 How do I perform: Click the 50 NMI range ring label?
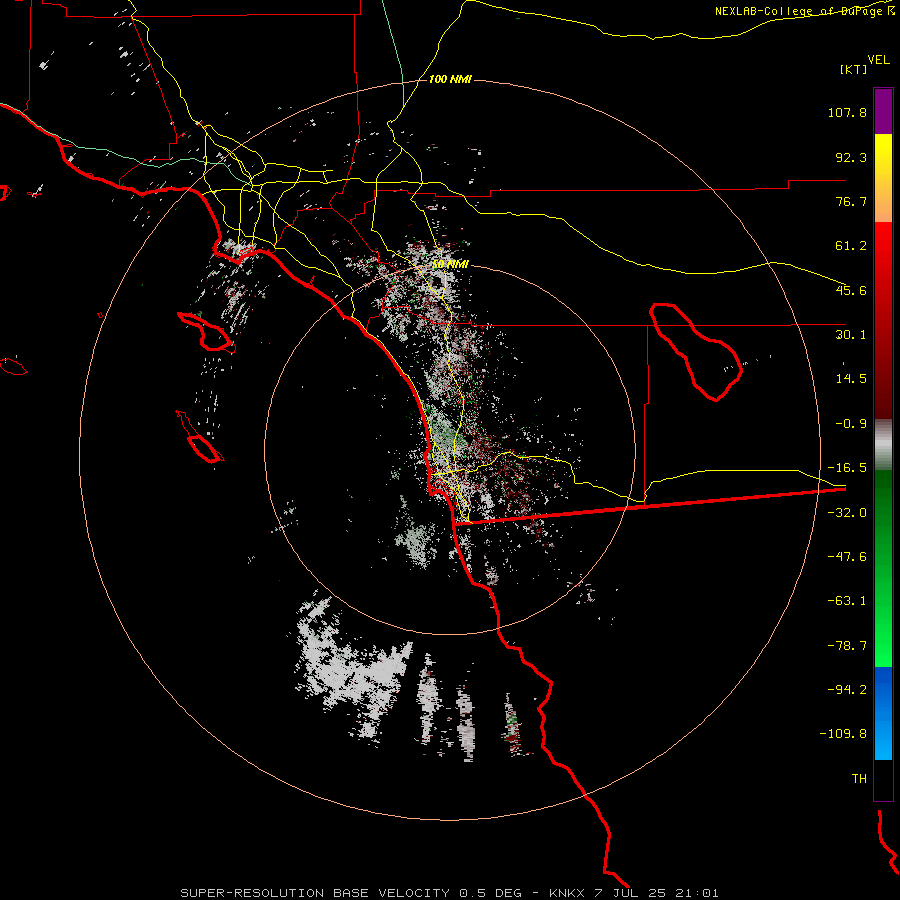coord(450,265)
